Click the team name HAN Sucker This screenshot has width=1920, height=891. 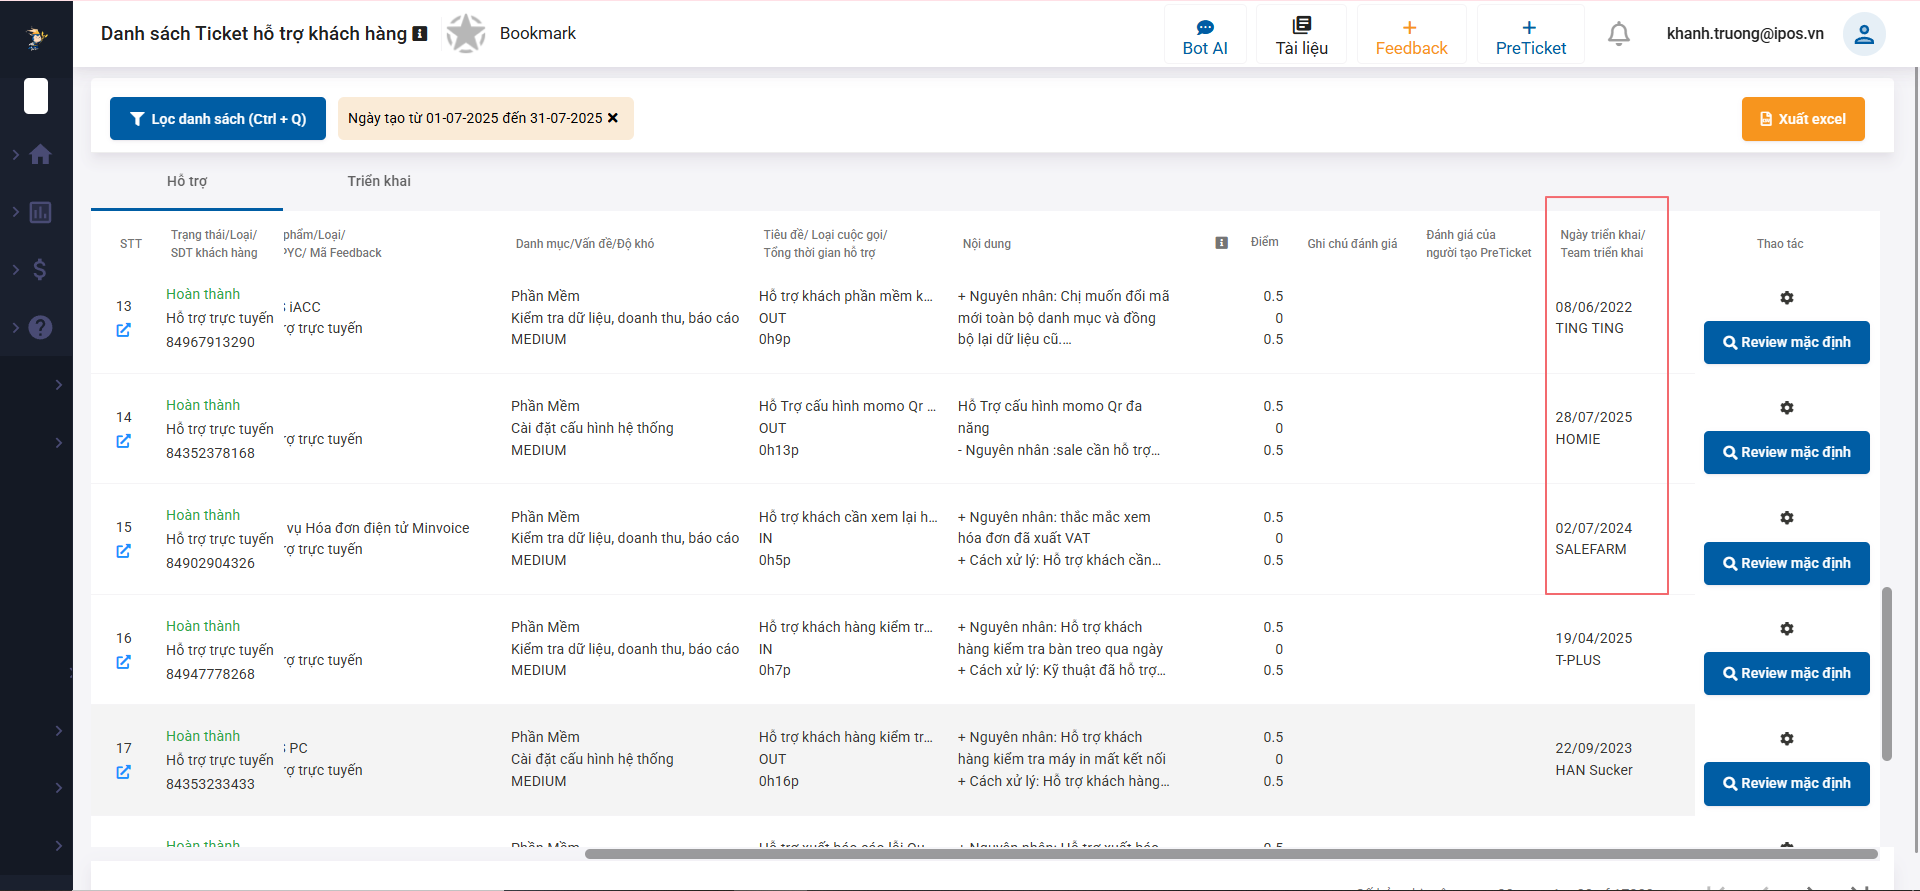tap(1594, 770)
